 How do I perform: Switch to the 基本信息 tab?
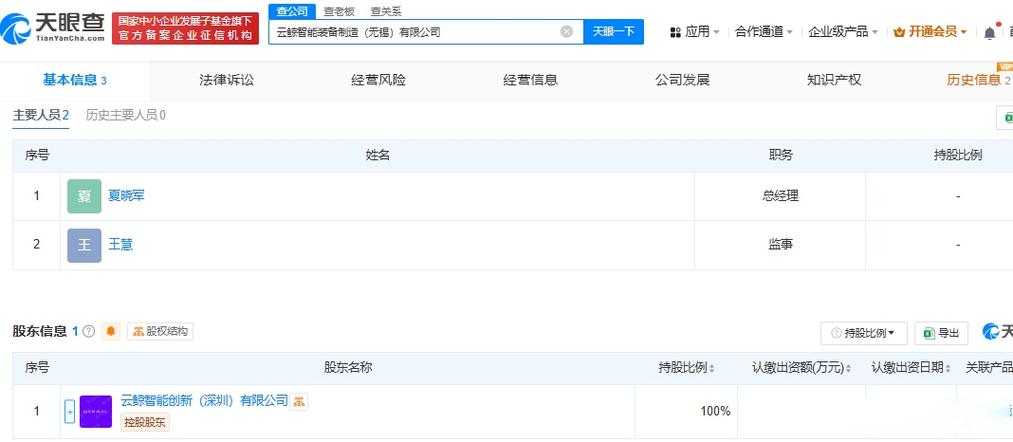pos(74,80)
